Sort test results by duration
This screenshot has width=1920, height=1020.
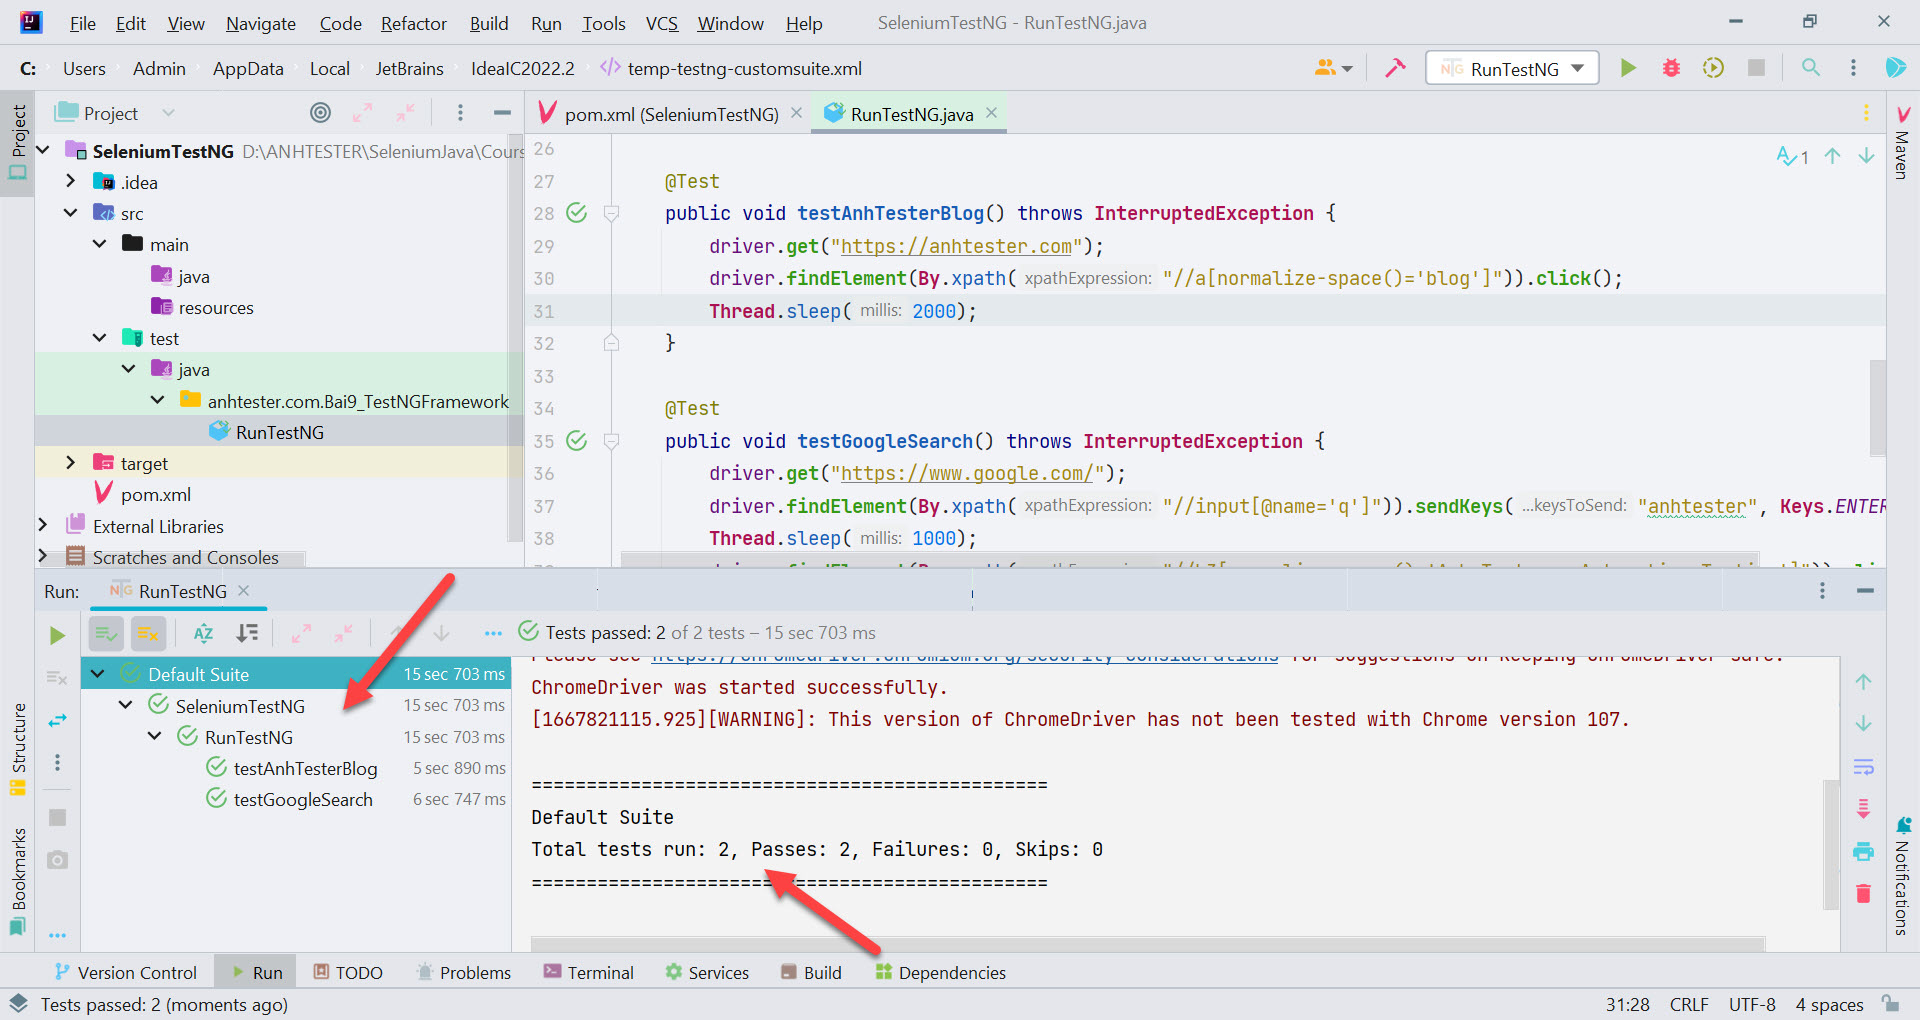coord(247,633)
